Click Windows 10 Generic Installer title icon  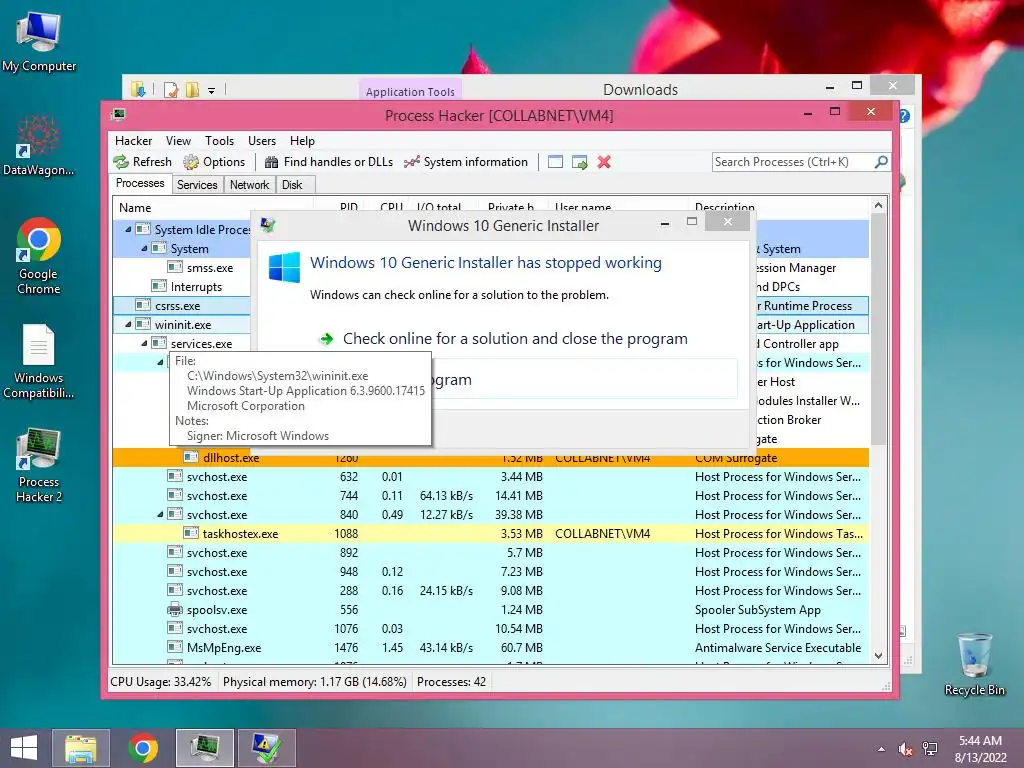[268, 225]
